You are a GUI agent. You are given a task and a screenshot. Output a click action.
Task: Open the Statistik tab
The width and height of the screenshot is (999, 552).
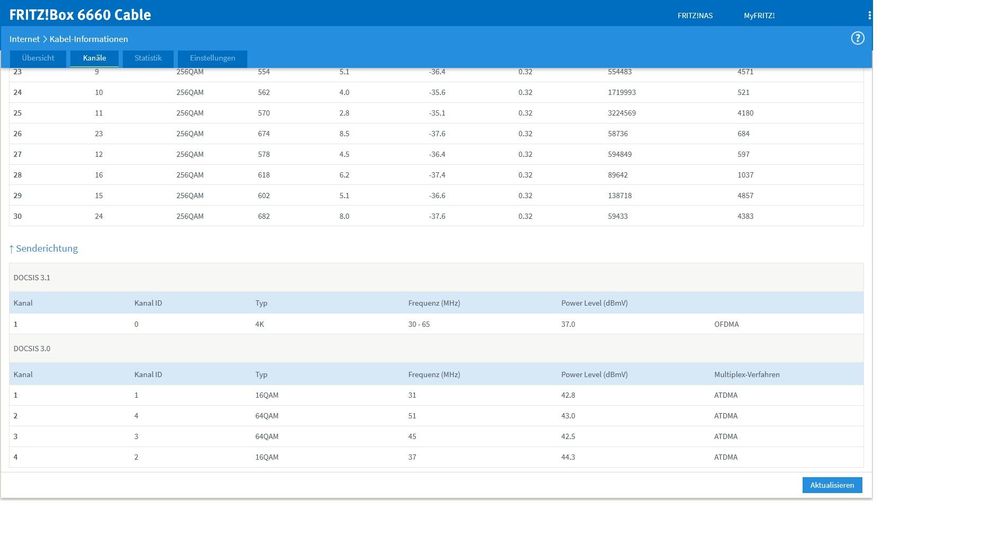tap(148, 59)
